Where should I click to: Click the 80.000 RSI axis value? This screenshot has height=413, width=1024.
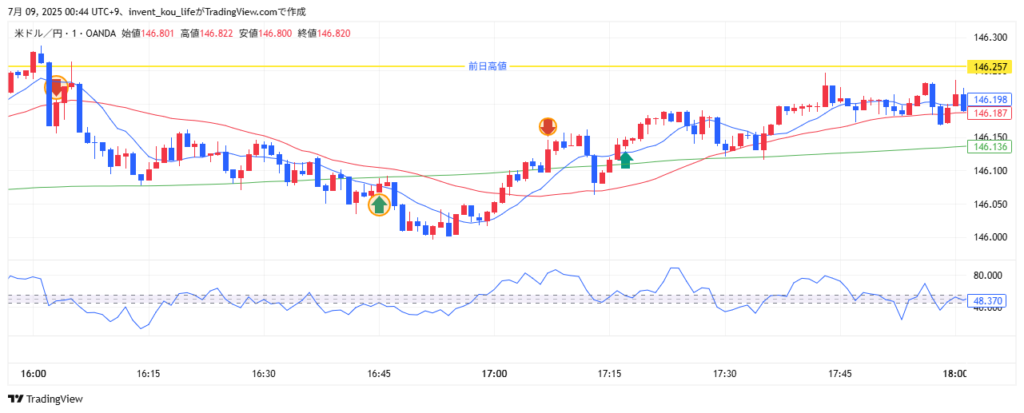(988, 276)
